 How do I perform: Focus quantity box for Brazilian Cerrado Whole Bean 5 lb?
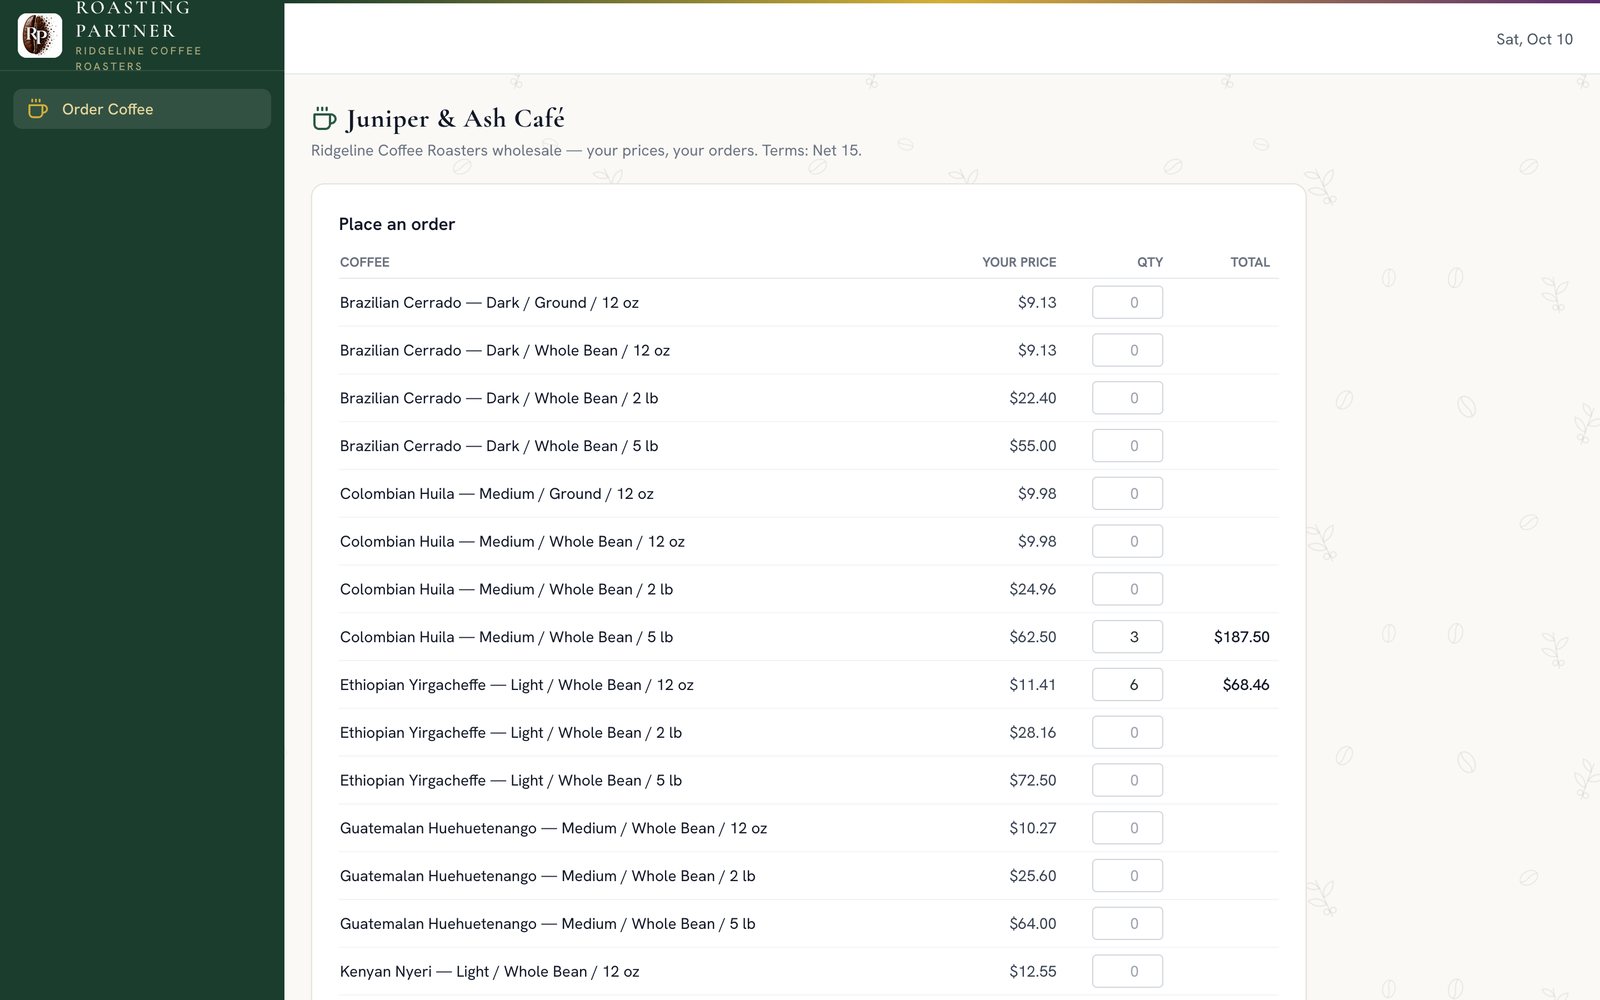pyautogui.click(x=1127, y=446)
